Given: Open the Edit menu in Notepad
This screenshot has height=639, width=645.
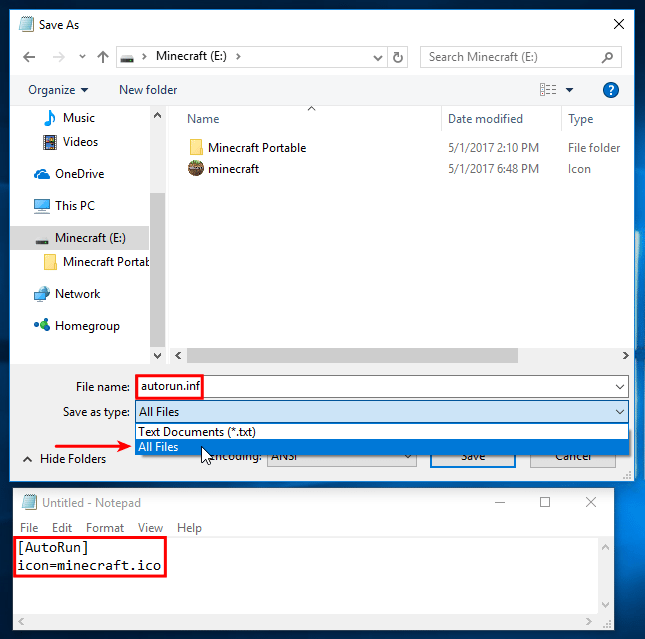Looking at the screenshot, I should point(62,527).
